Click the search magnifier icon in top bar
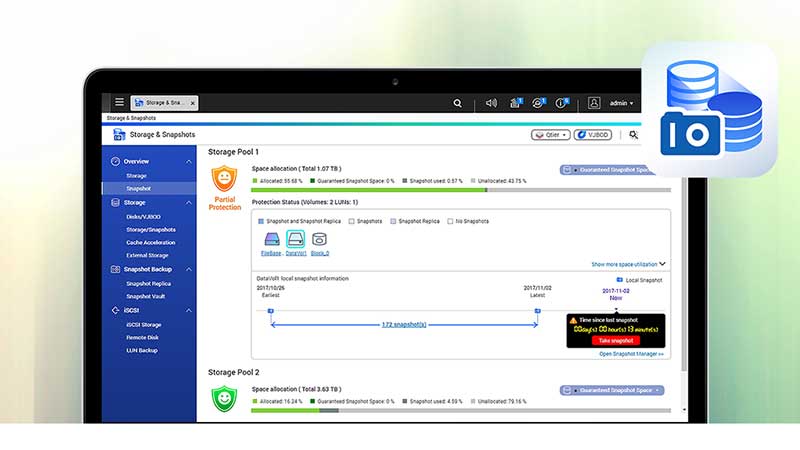 pyautogui.click(x=458, y=103)
